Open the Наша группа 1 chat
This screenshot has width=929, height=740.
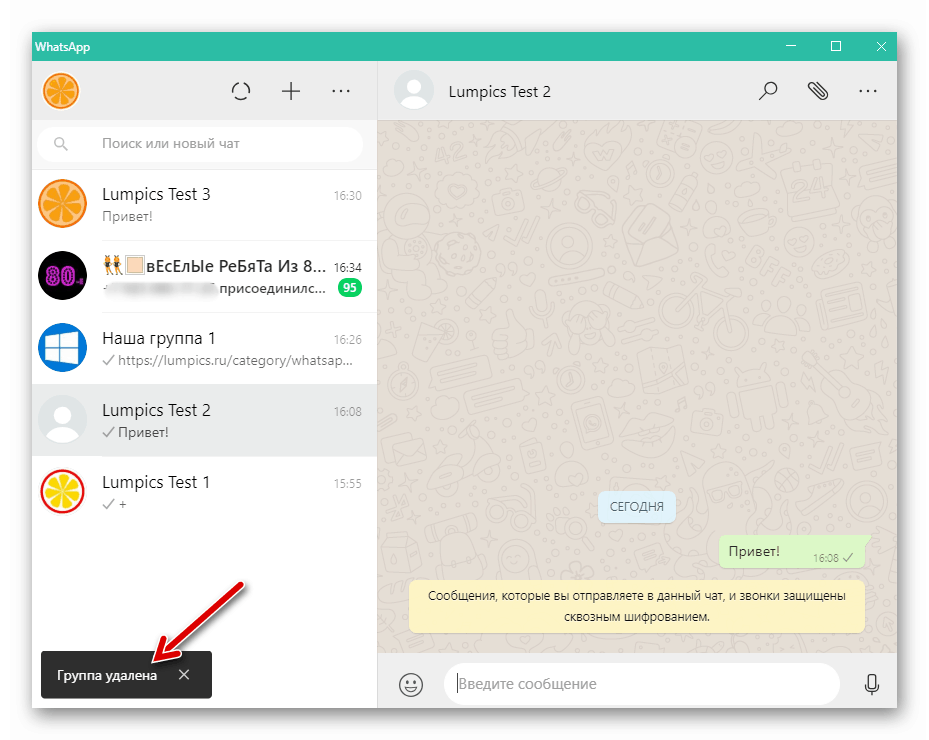pyautogui.click(x=200, y=349)
